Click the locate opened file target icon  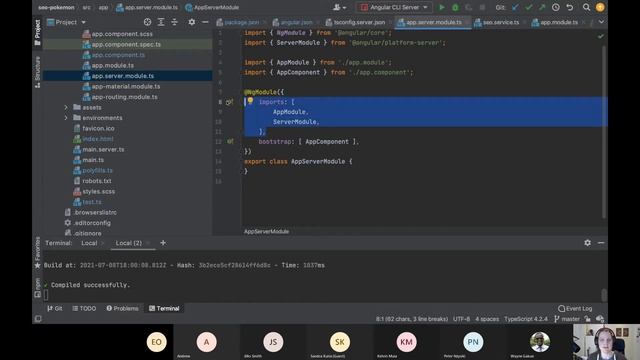pyautogui.click(x=147, y=22)
